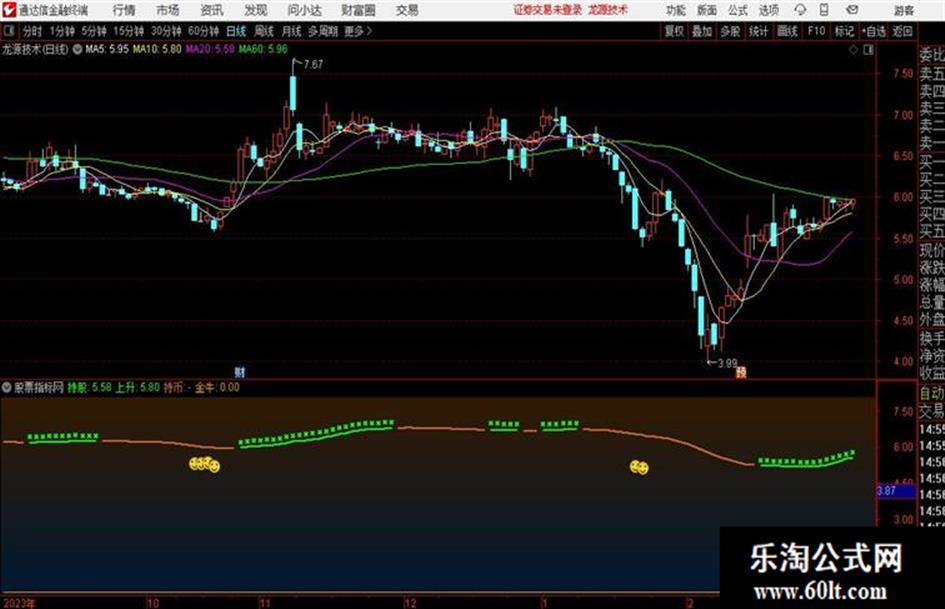Click the mobile phone icon
This screenshot has height=609, width=945.
tap(824, 10)
